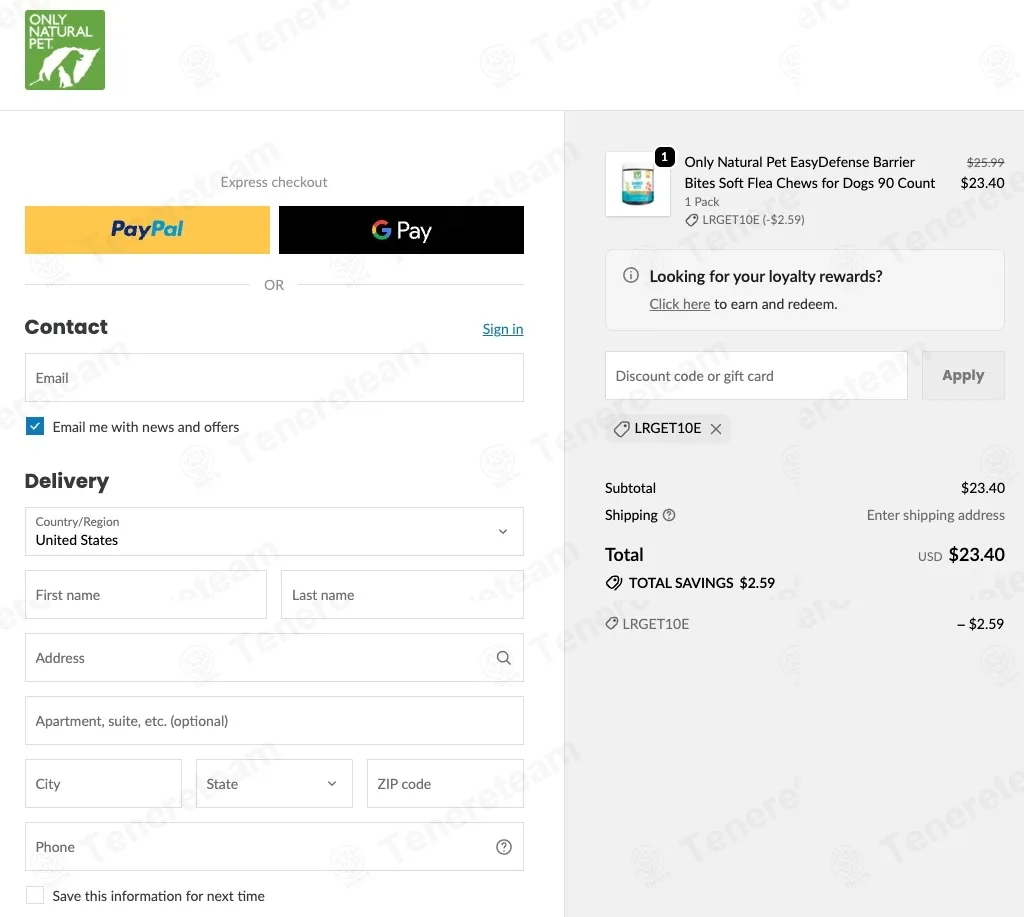Click the TOTAL SAVINGS $2.59 text
Image resolution: width=1024 pixels, height=917 pixels.
(702, 583)
